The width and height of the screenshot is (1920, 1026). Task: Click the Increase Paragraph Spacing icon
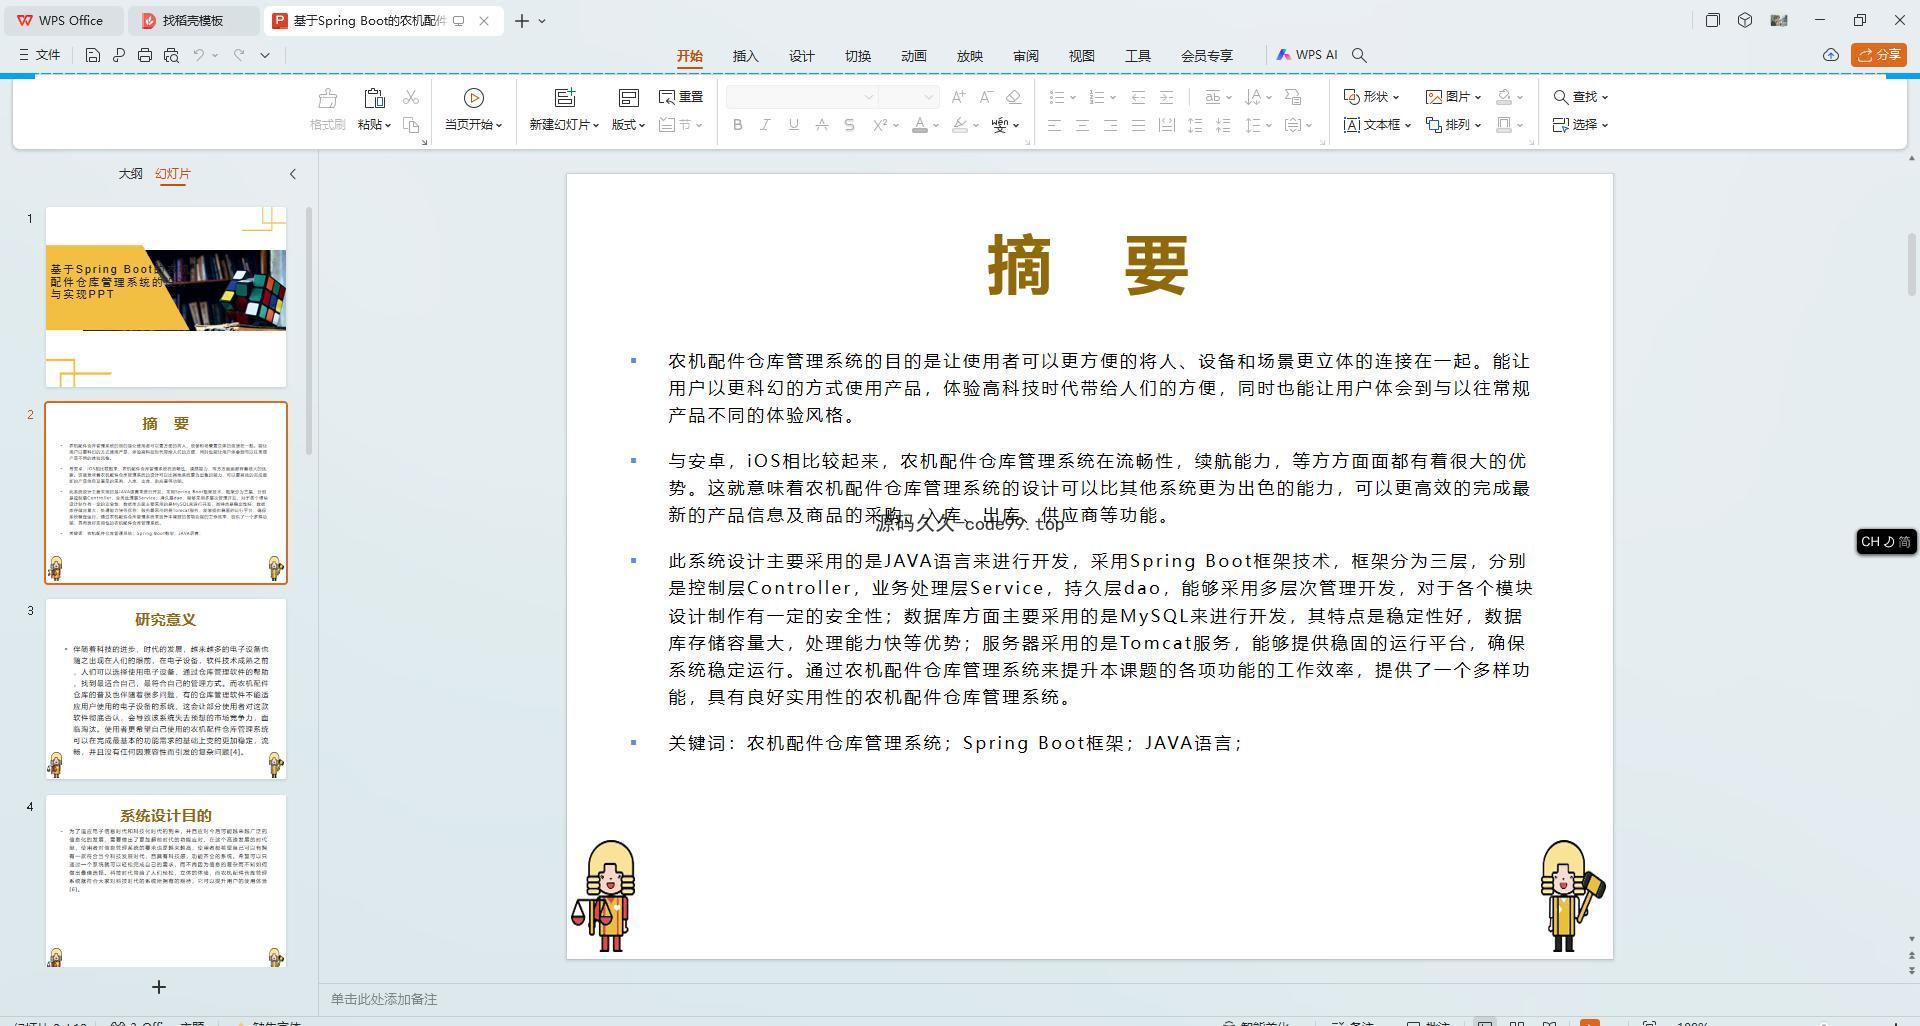(x=1195, y=125)
